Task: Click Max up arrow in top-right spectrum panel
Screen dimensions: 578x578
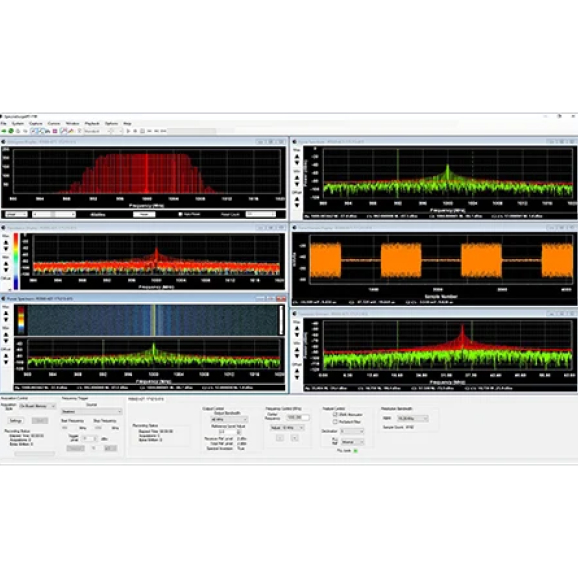Action: coord(297,156)
